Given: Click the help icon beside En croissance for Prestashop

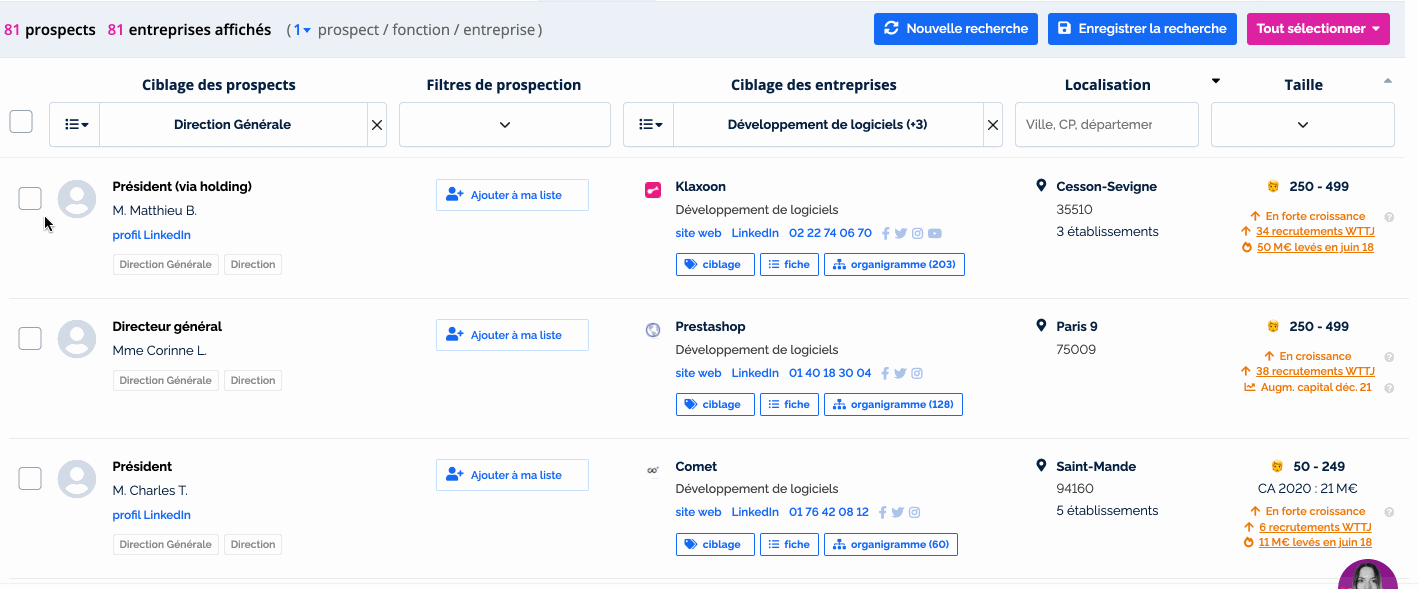Looking at the screenshot, I should pyautogui.click(x=1389, y=357).
